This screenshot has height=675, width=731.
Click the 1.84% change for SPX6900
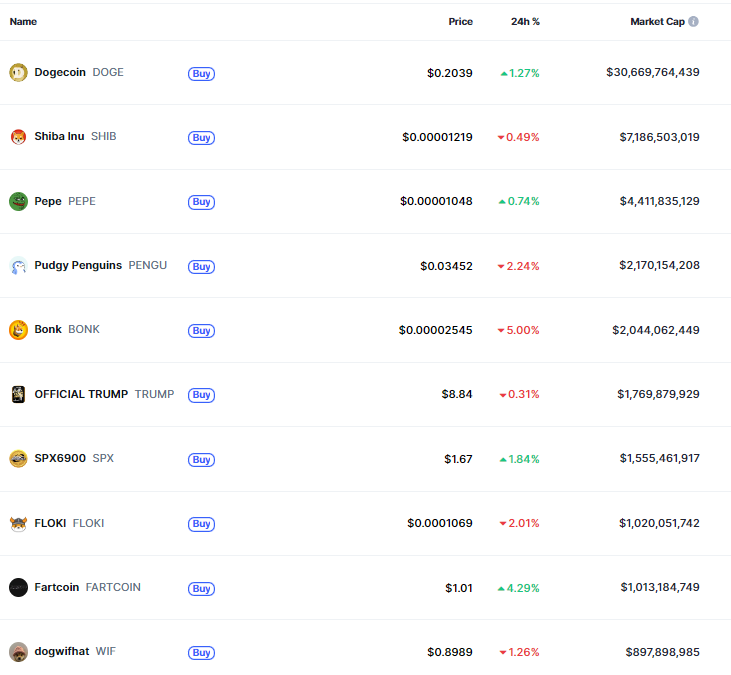pos(519,460)
